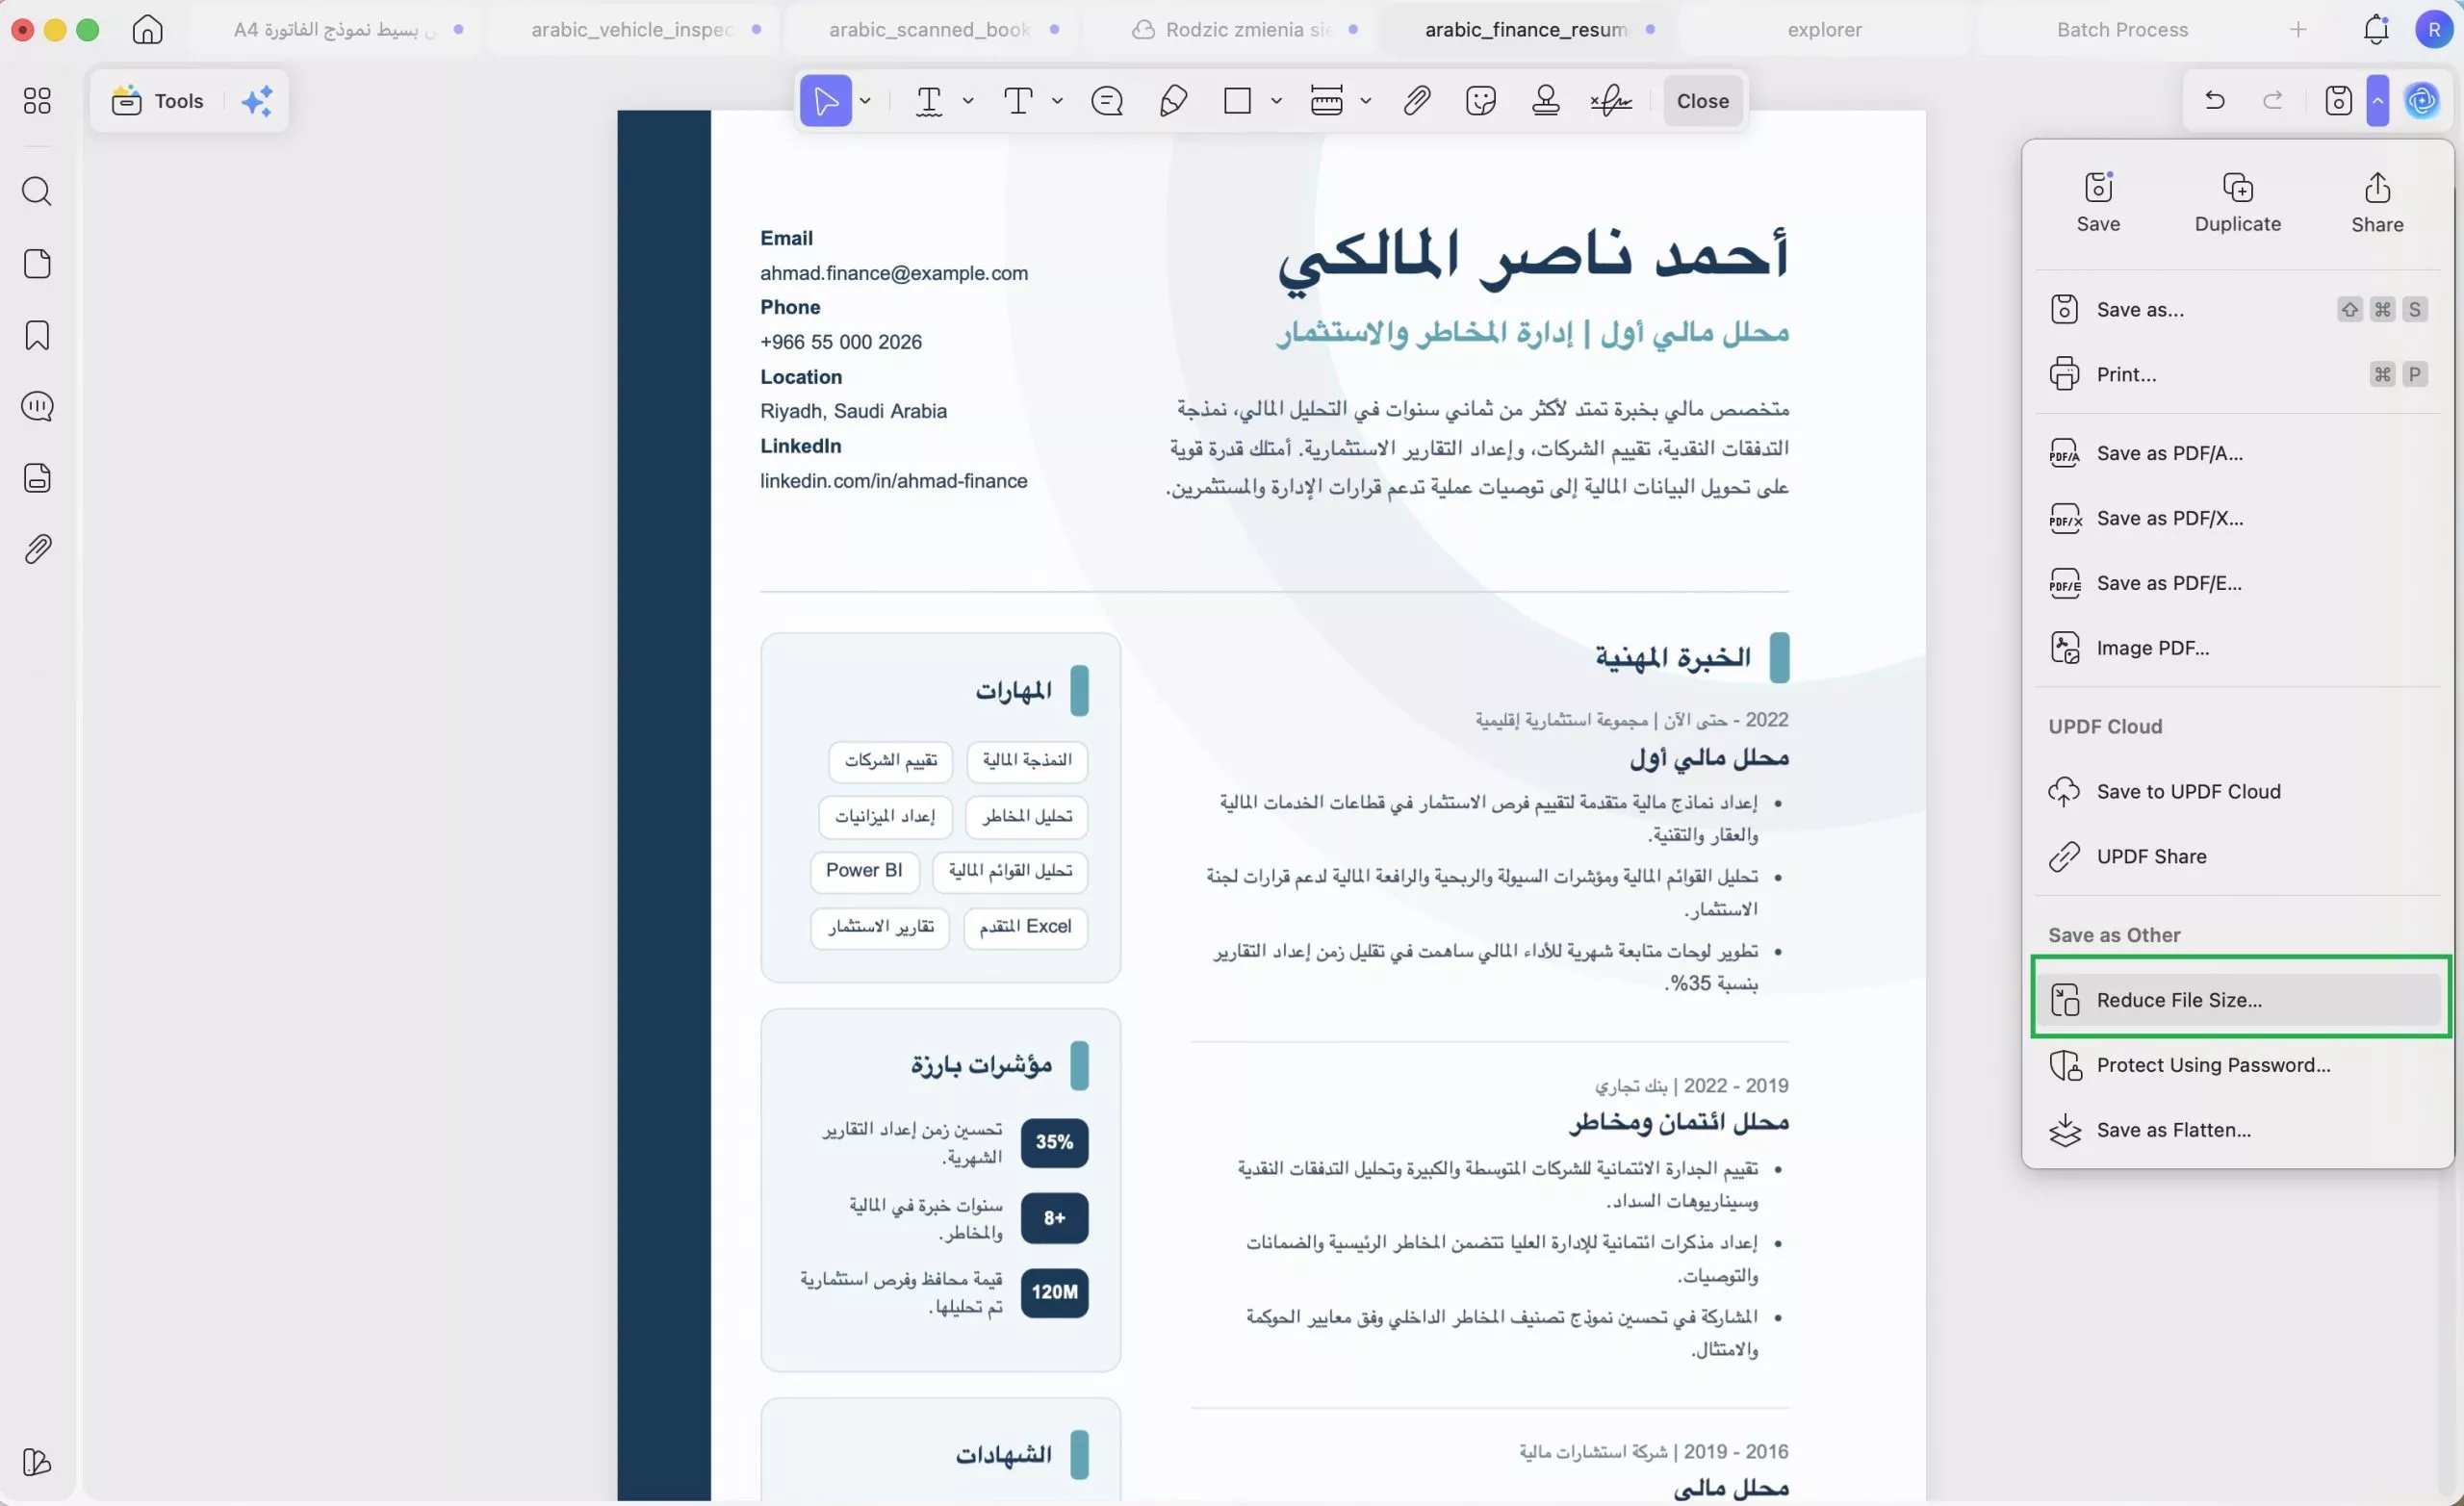Image resolution: width=2464 pixels, height=1506 pixels.
Task: Switch to Batch Process tab
Action: 2122,29
